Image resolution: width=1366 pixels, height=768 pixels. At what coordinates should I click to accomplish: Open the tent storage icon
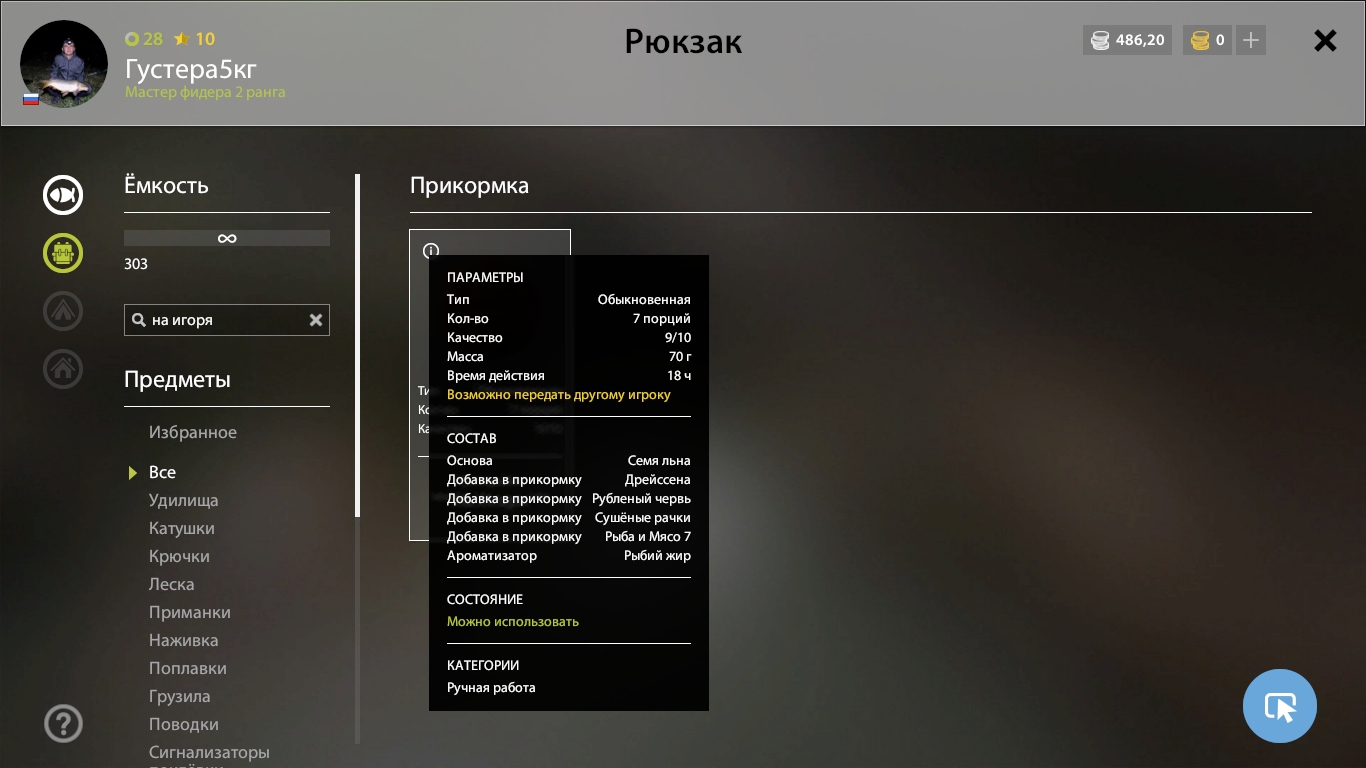63,311
